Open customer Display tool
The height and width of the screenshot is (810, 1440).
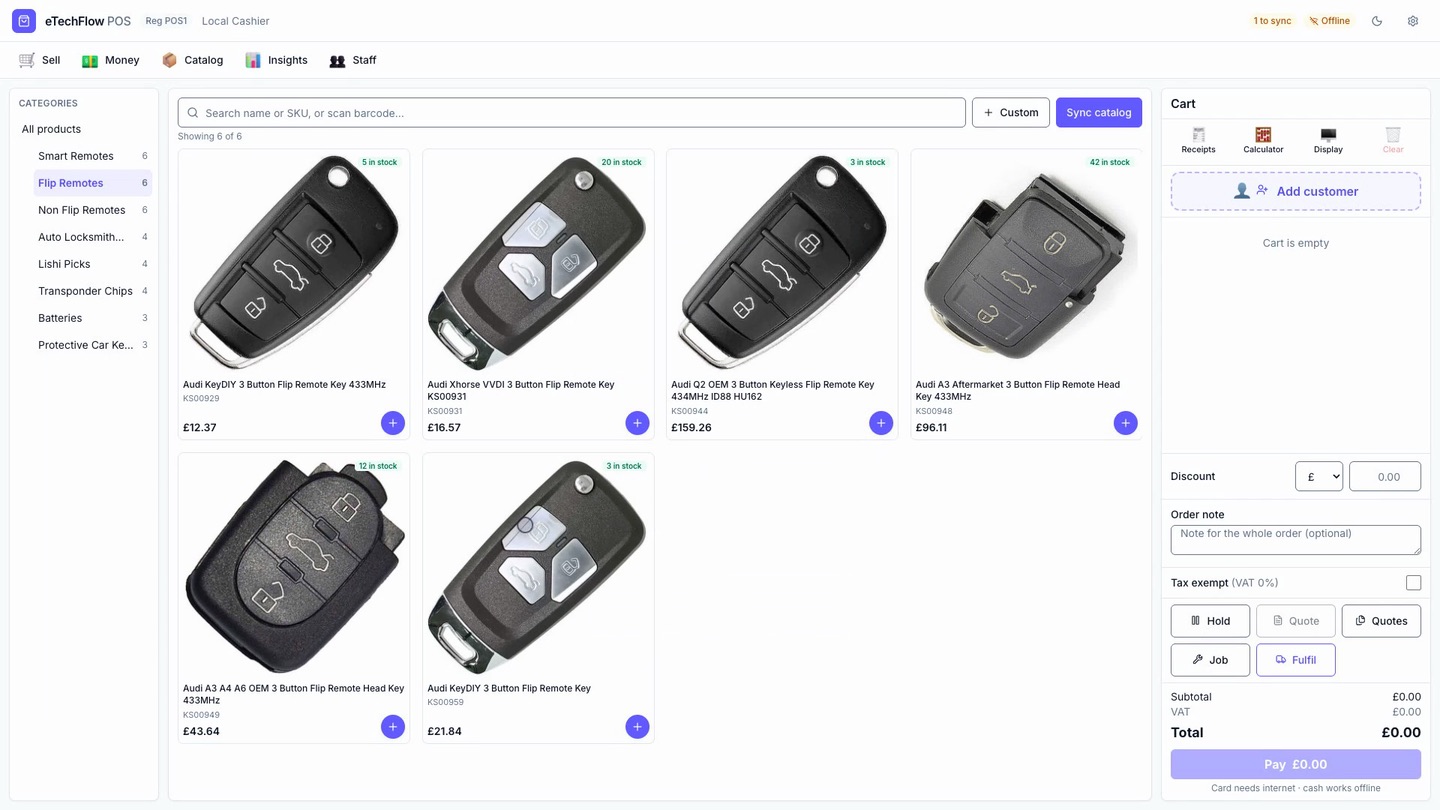pos(1328,140)
